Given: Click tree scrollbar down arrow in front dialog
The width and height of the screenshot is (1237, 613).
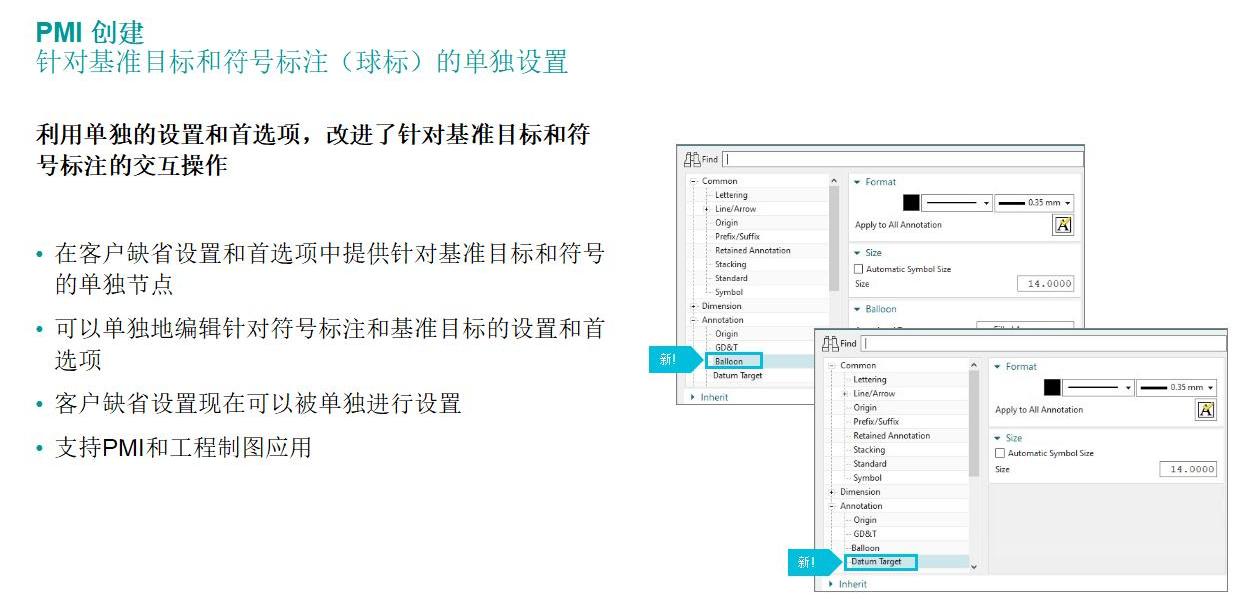Looking at the screenshot, I should point(974,567).
